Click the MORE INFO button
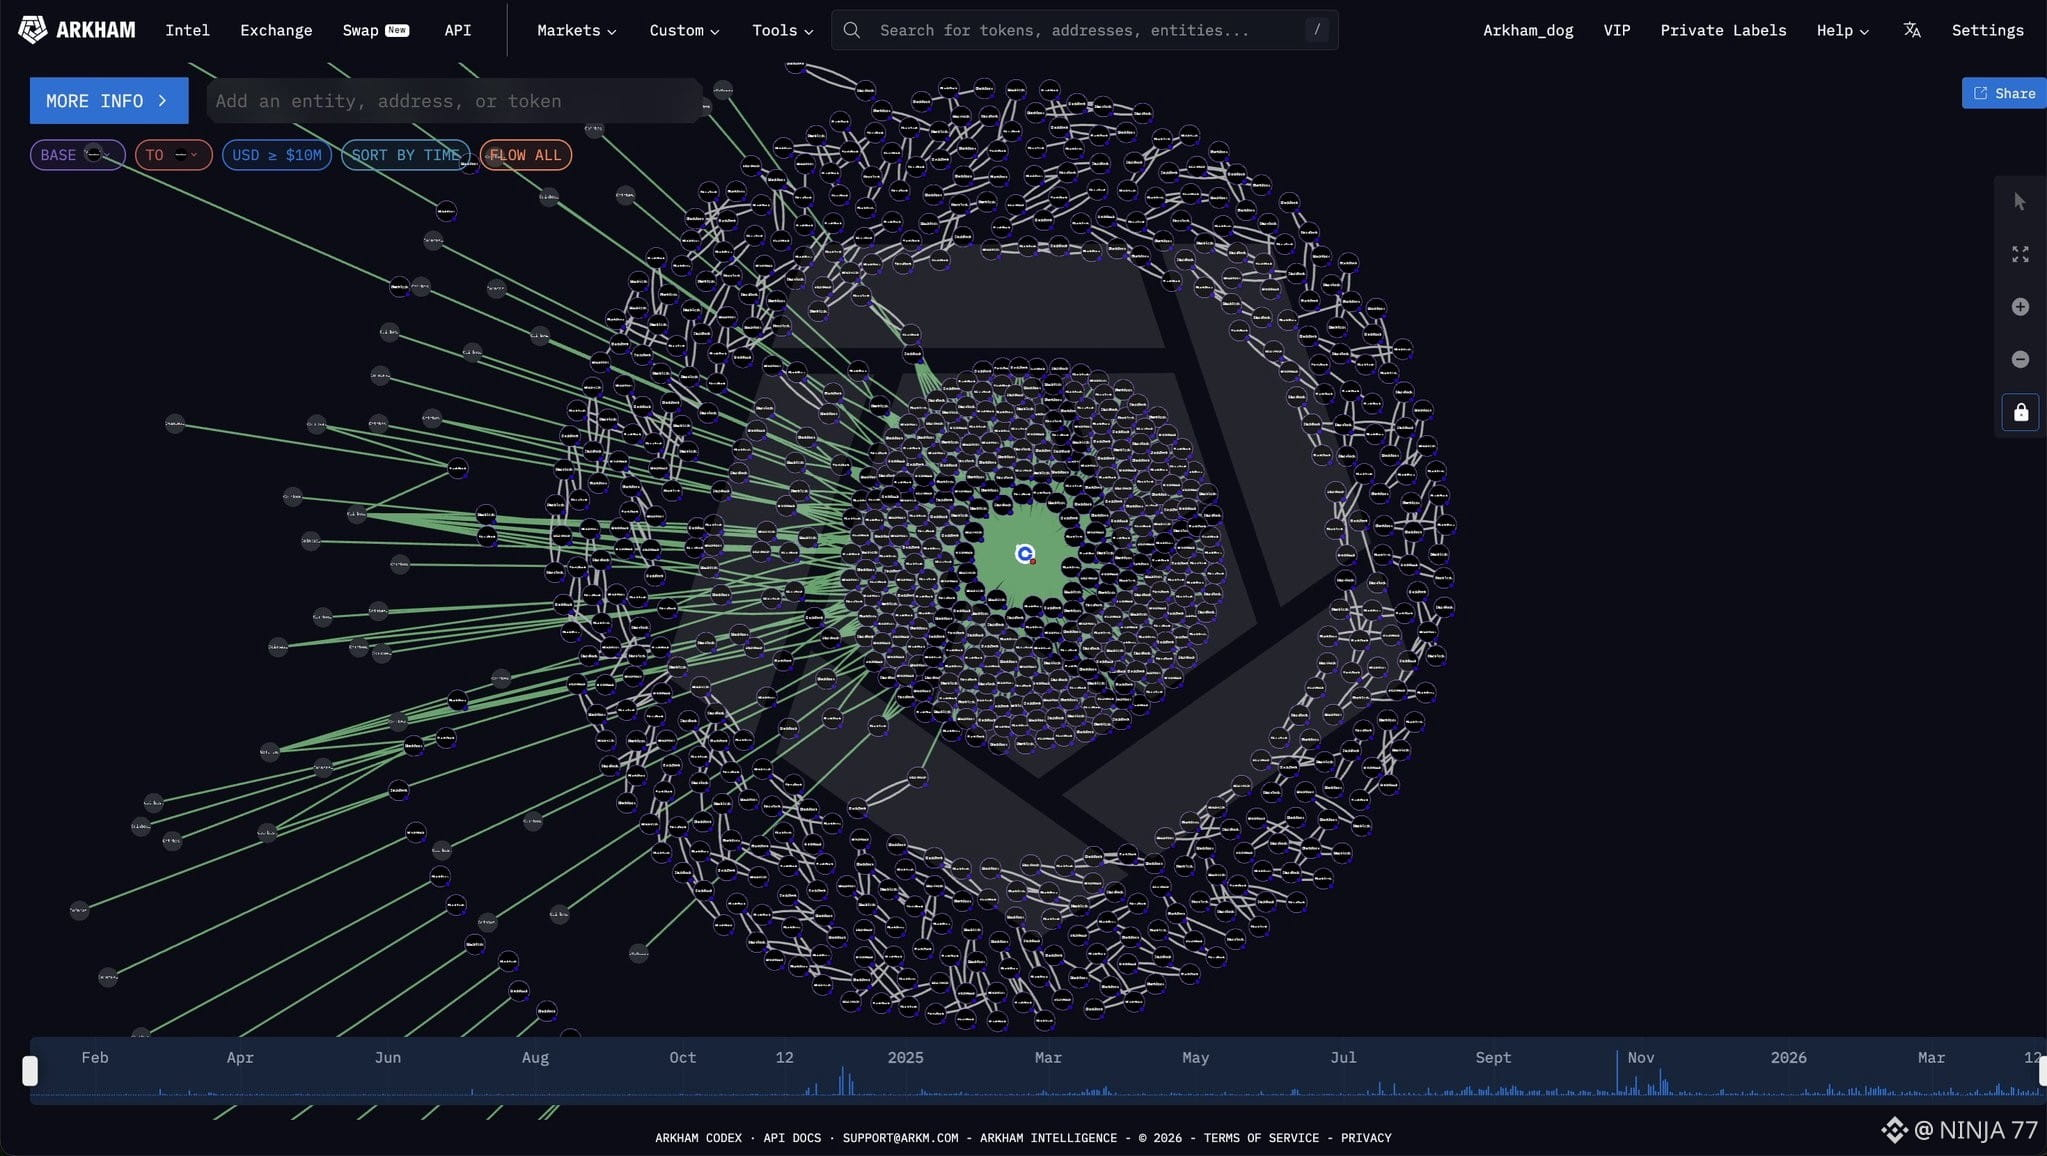This screenshot has width=2047, height=1156. 109,101
